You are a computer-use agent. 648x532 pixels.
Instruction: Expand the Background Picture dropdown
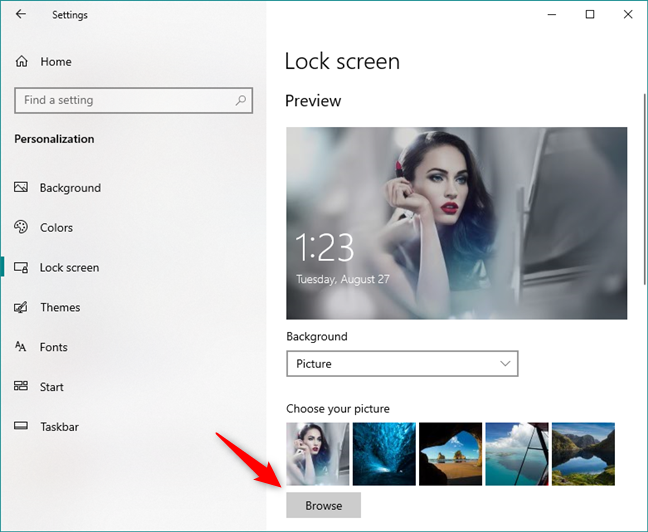(402, 364)
